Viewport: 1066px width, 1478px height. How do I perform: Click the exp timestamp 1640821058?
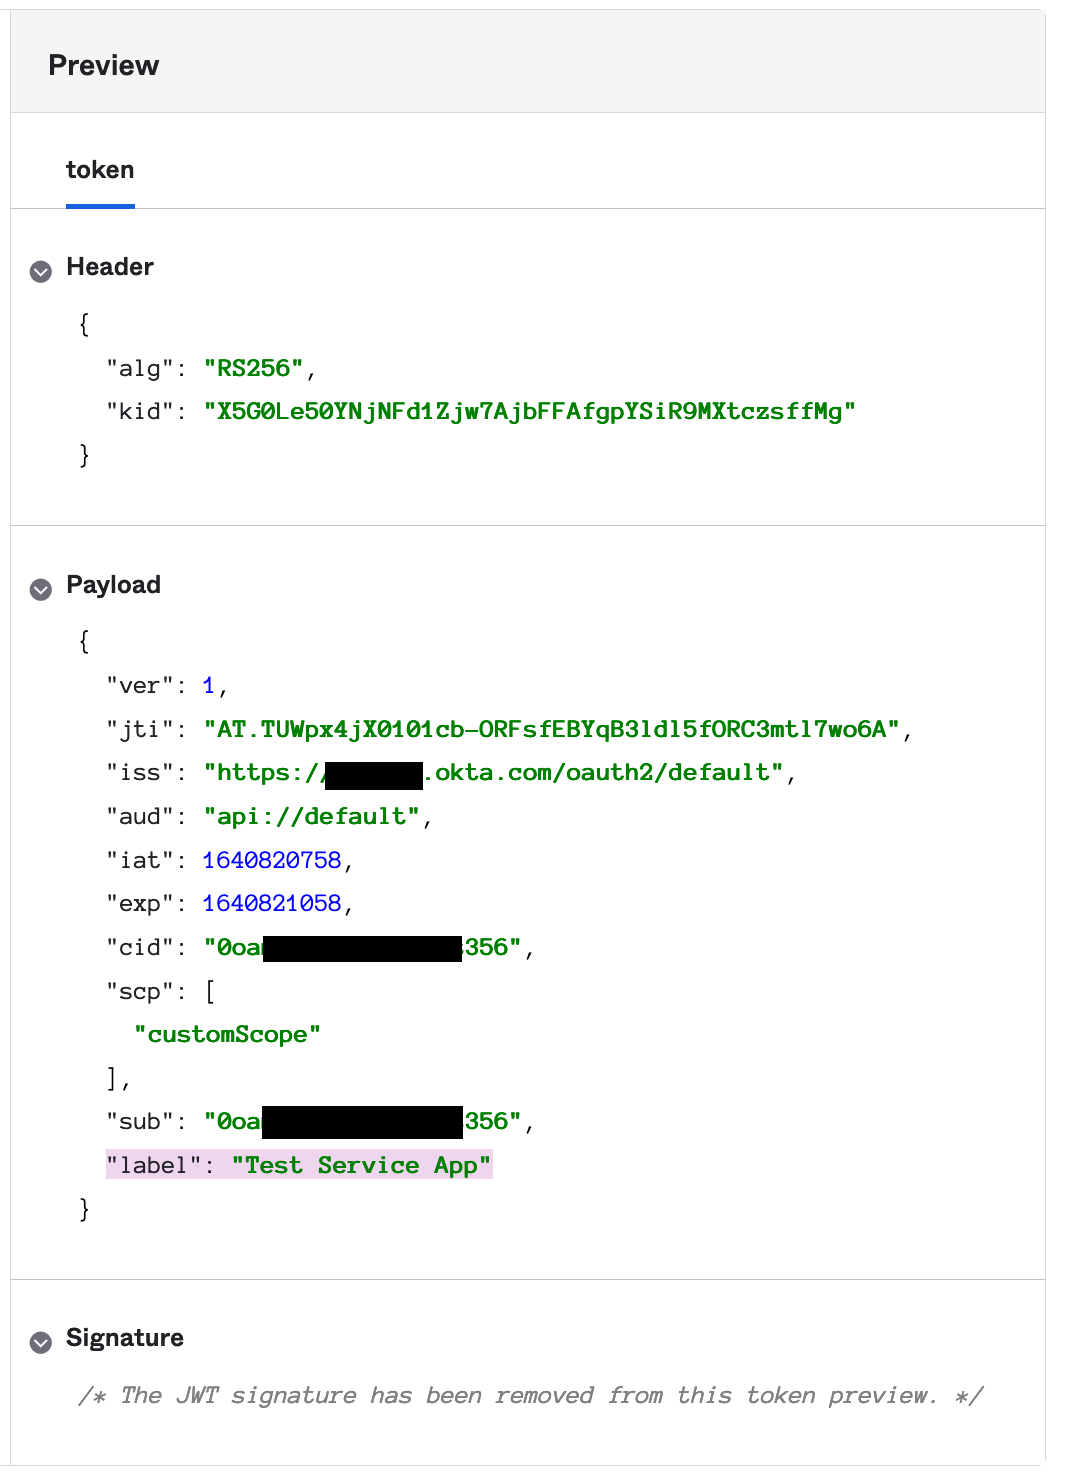pyautogui.click(x=272, y=904)
